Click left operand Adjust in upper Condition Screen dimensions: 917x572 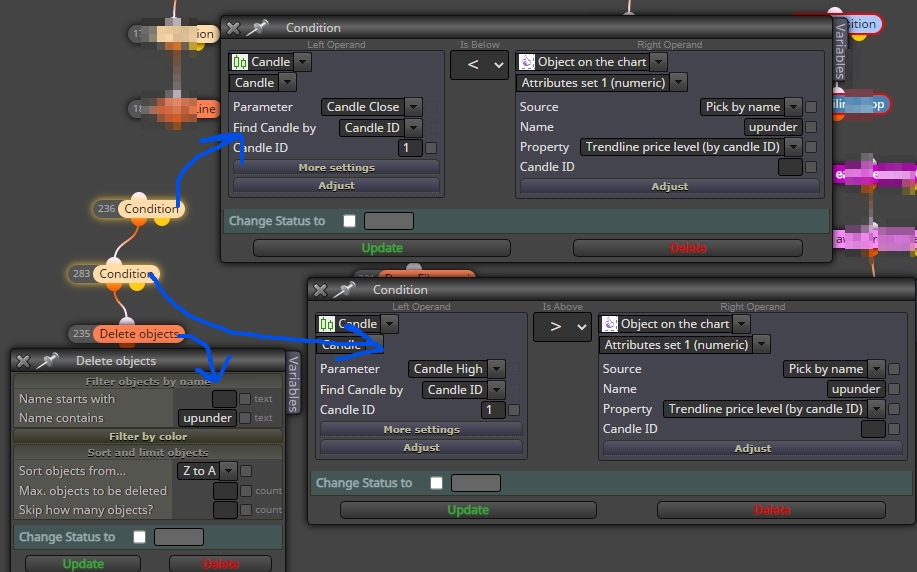pos(336,185)
